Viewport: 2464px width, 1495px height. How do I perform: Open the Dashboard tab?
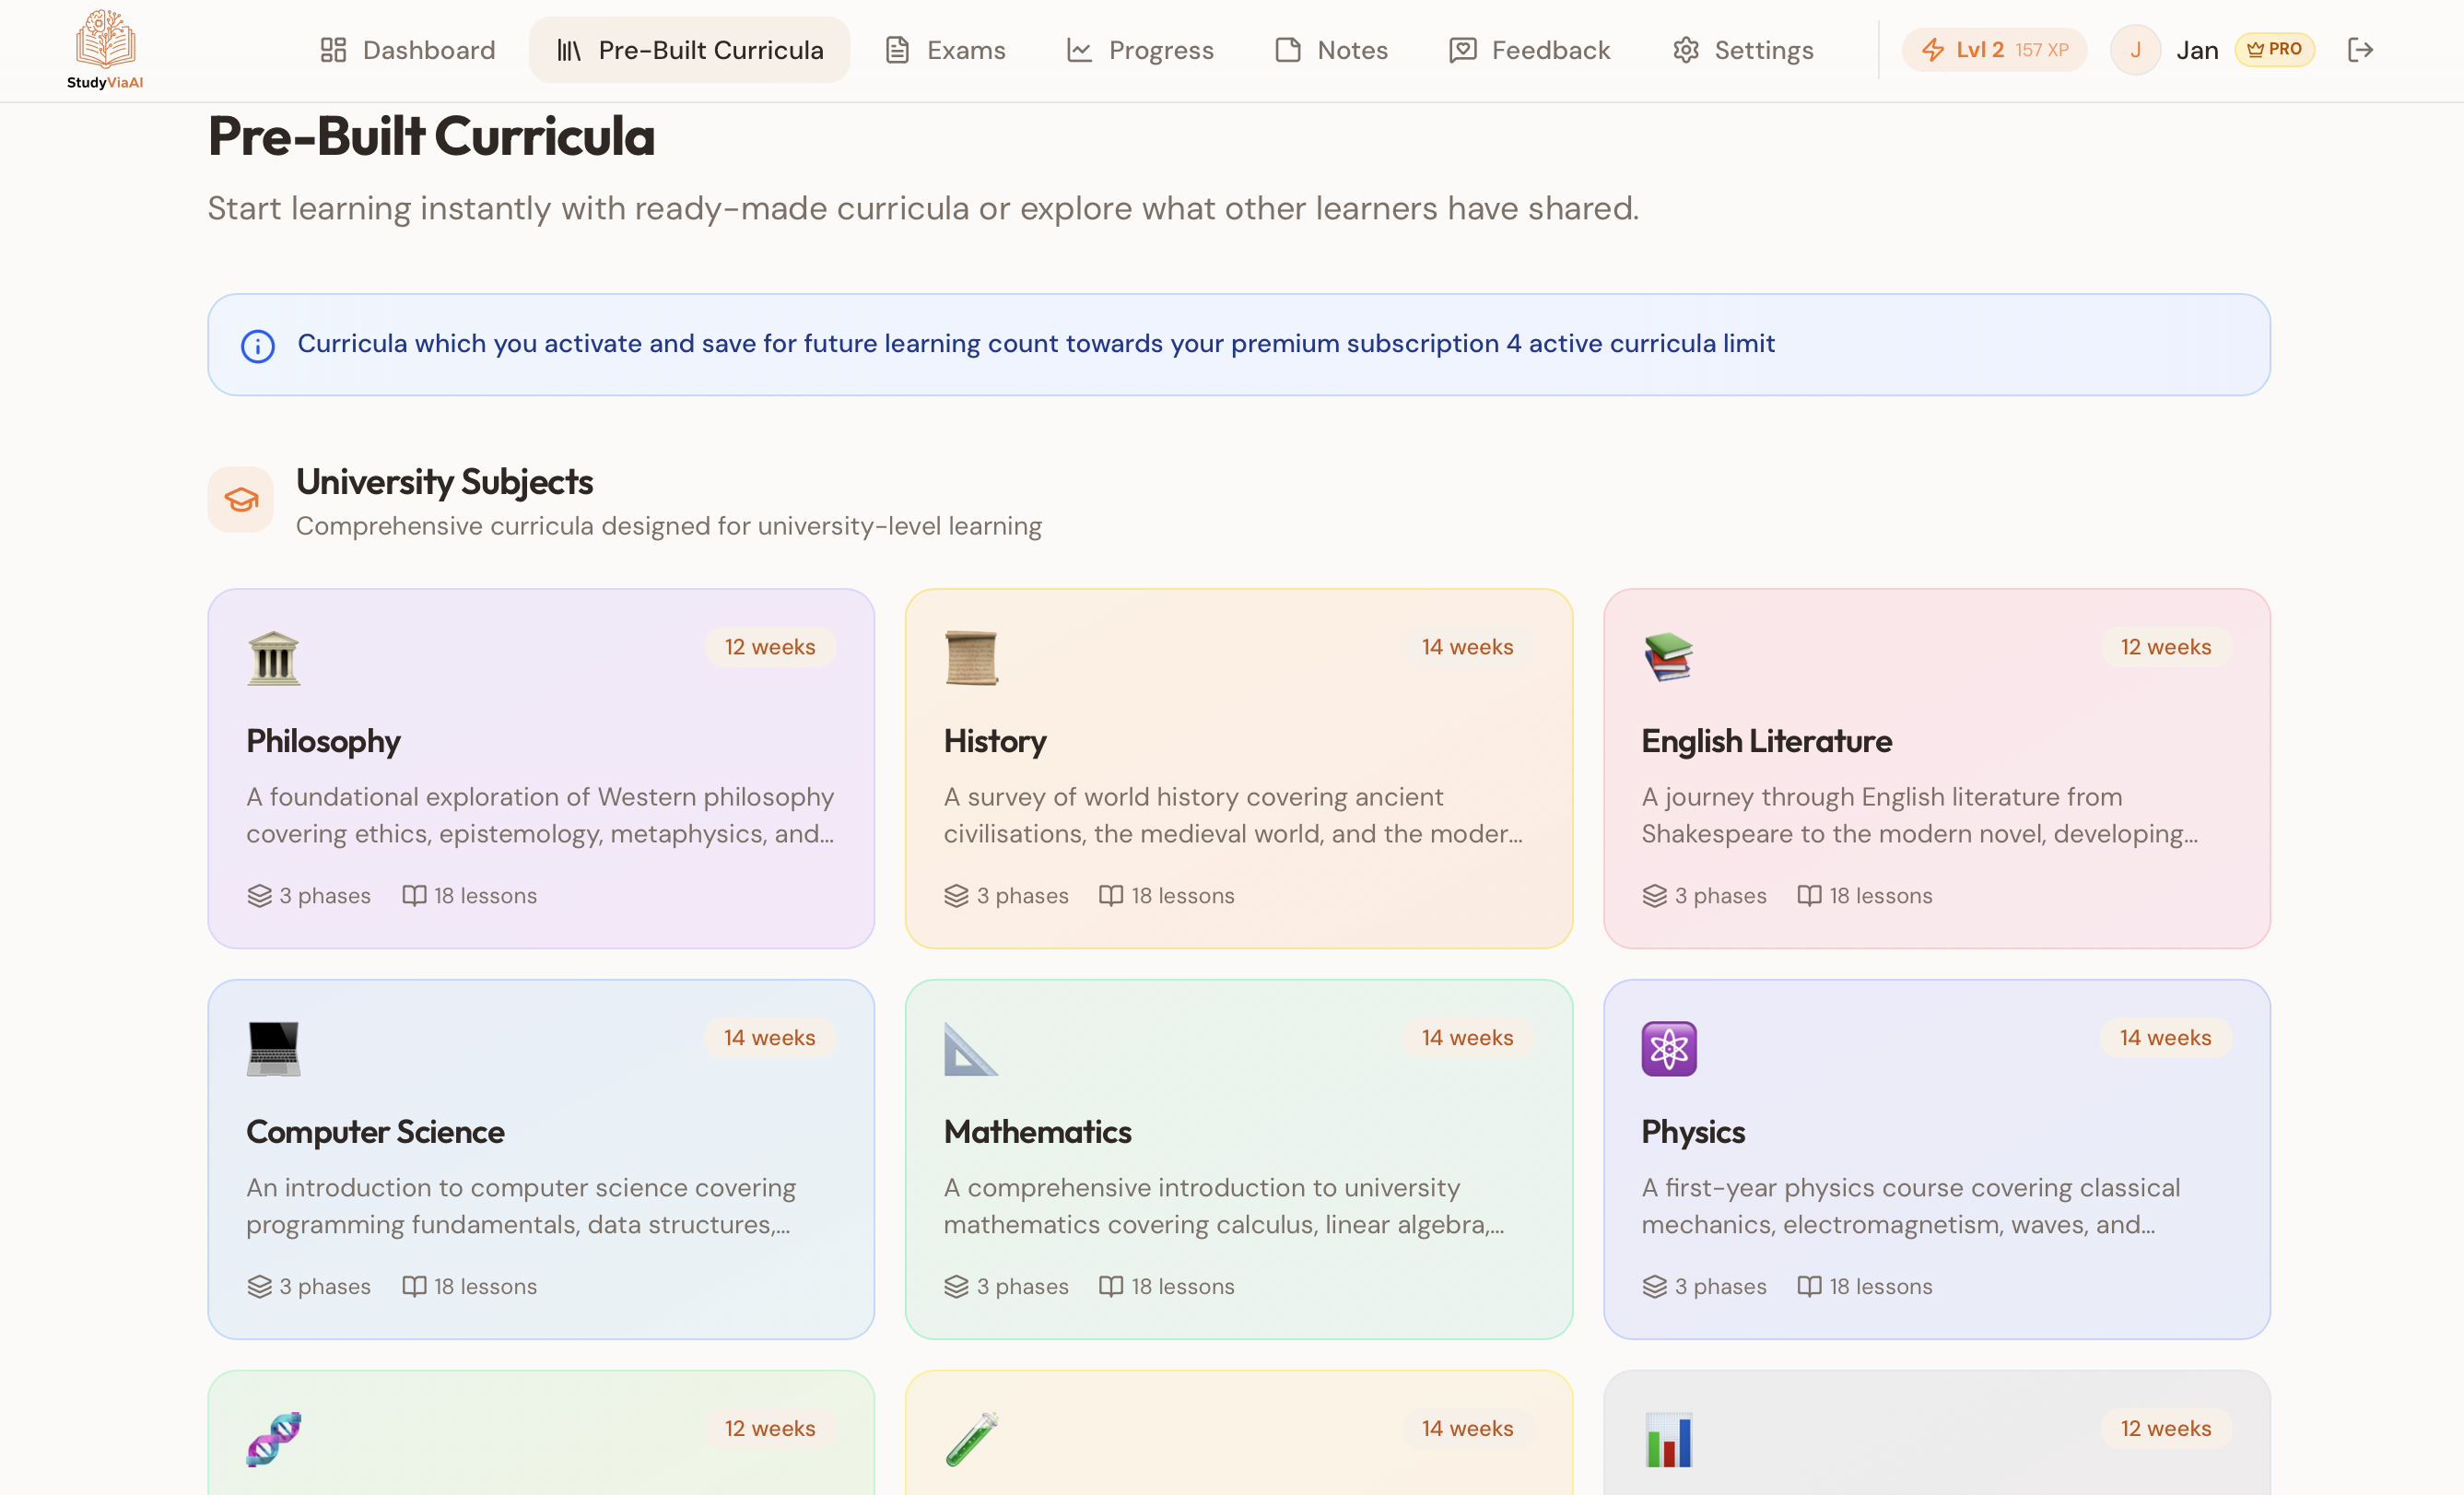[x=408, y=50]
